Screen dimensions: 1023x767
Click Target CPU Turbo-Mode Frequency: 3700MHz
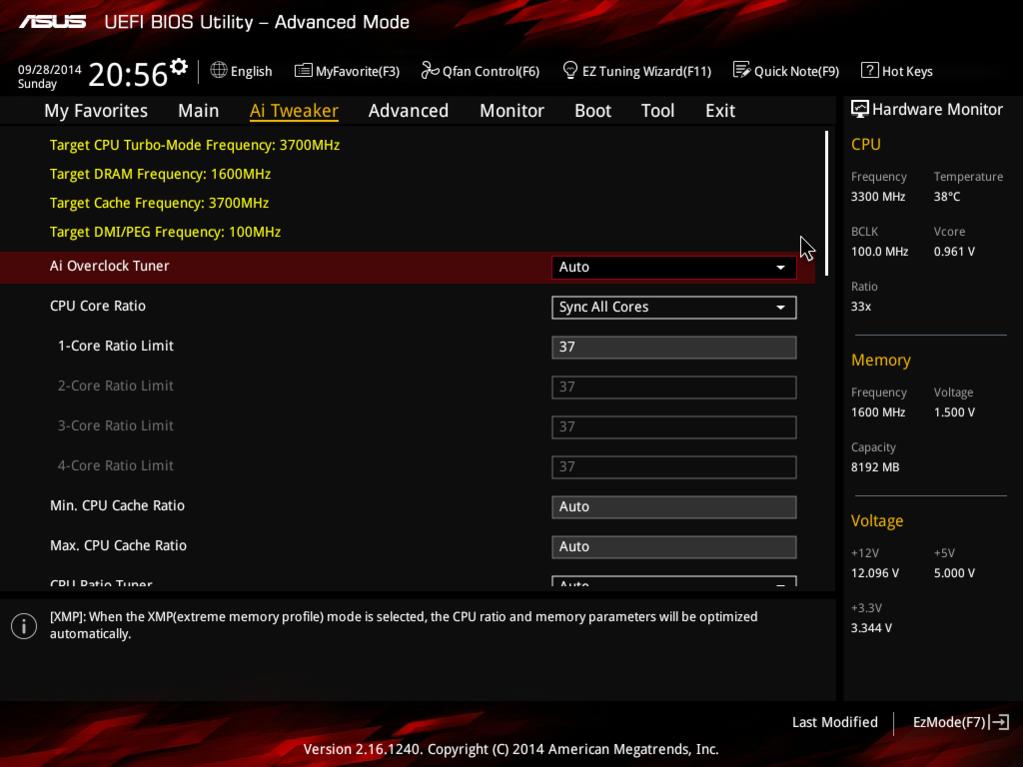point(194,145)
